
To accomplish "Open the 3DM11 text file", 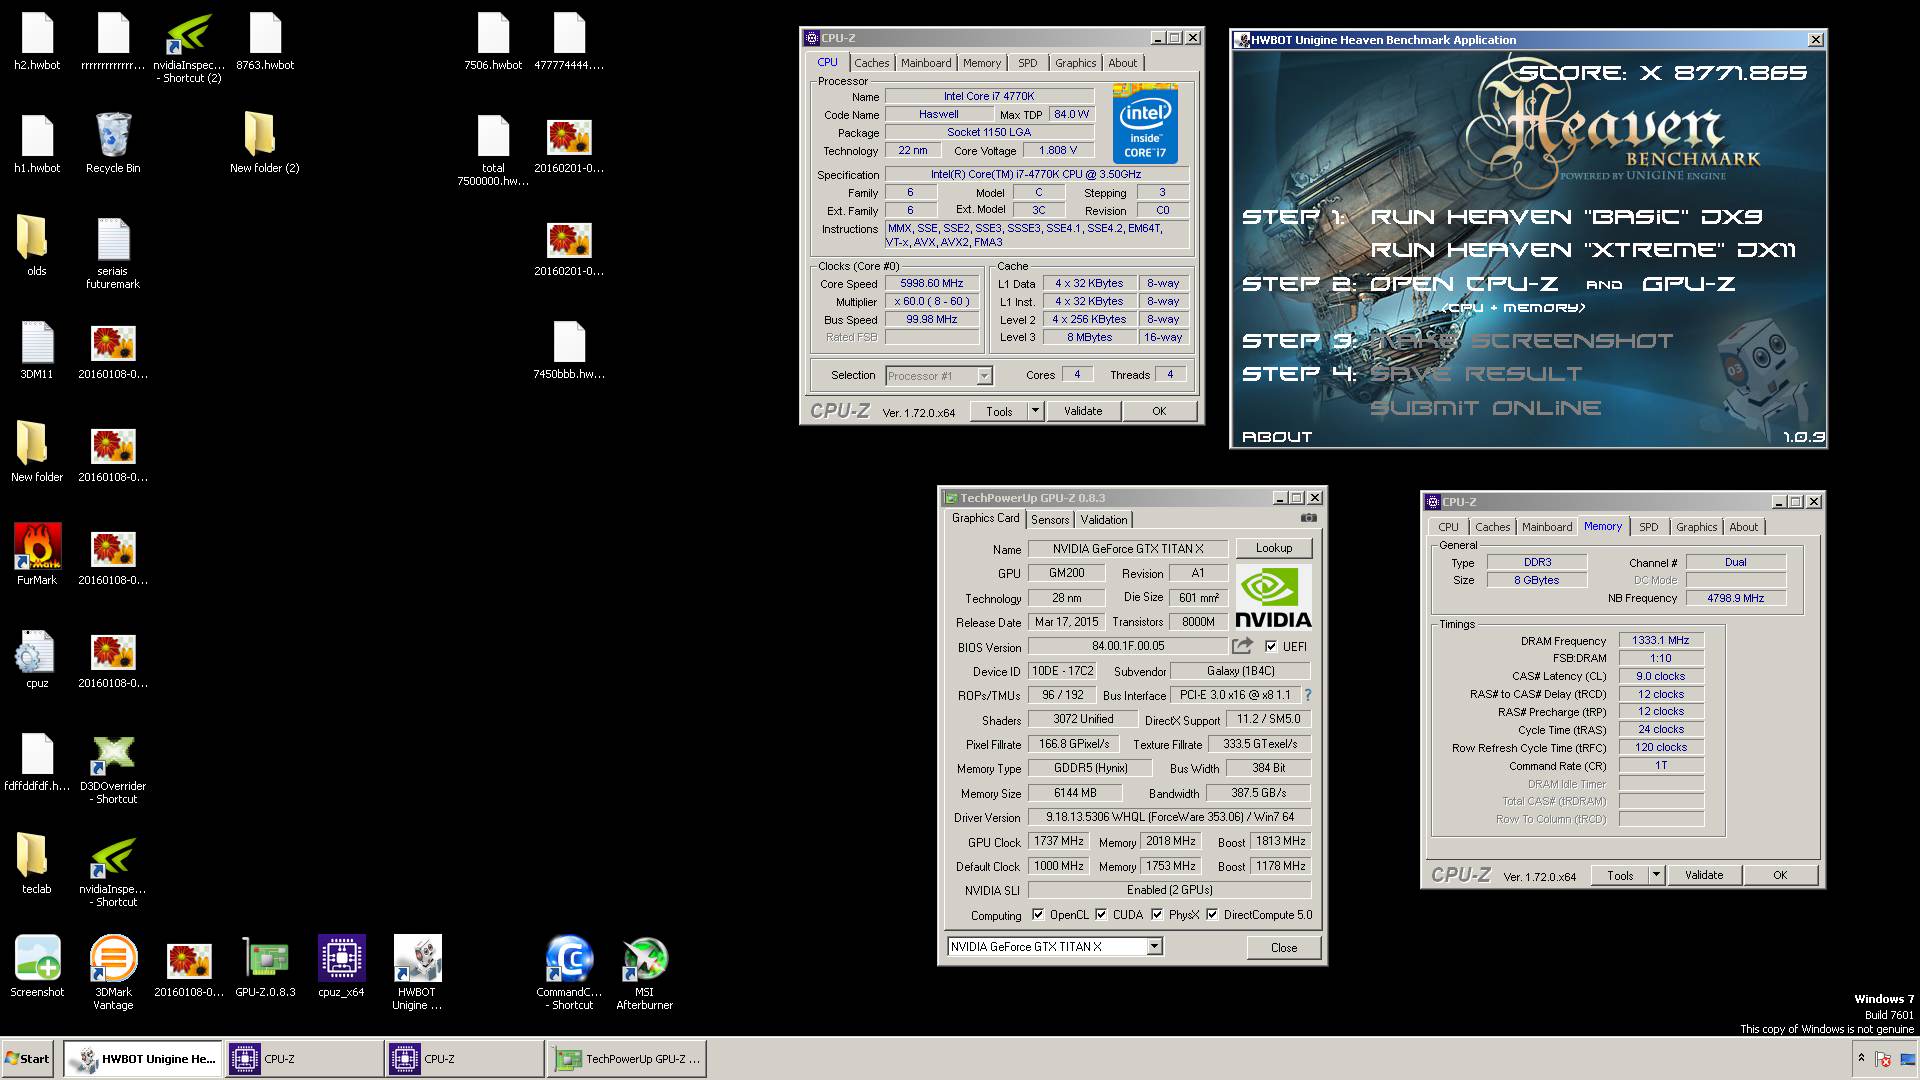I will tap(37, 348).
